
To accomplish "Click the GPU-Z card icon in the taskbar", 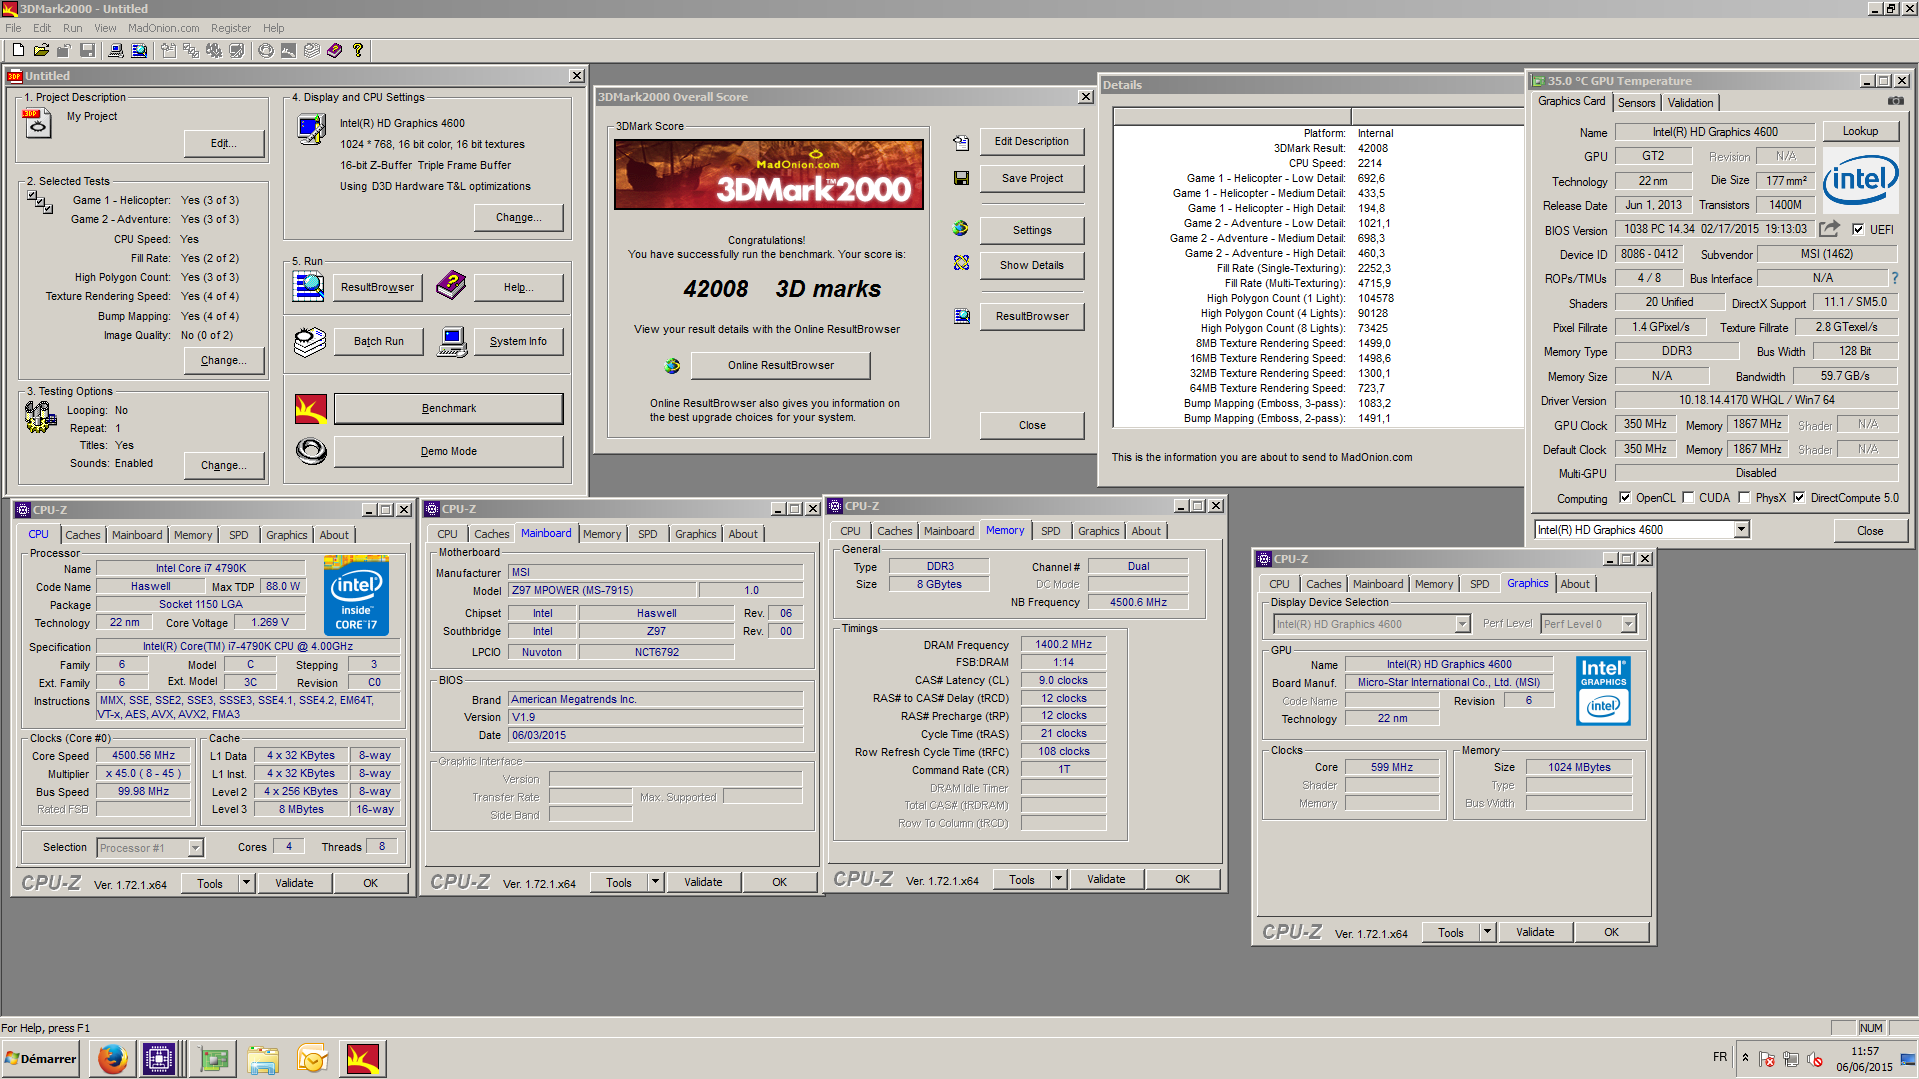I will [x=213, y=1058].
